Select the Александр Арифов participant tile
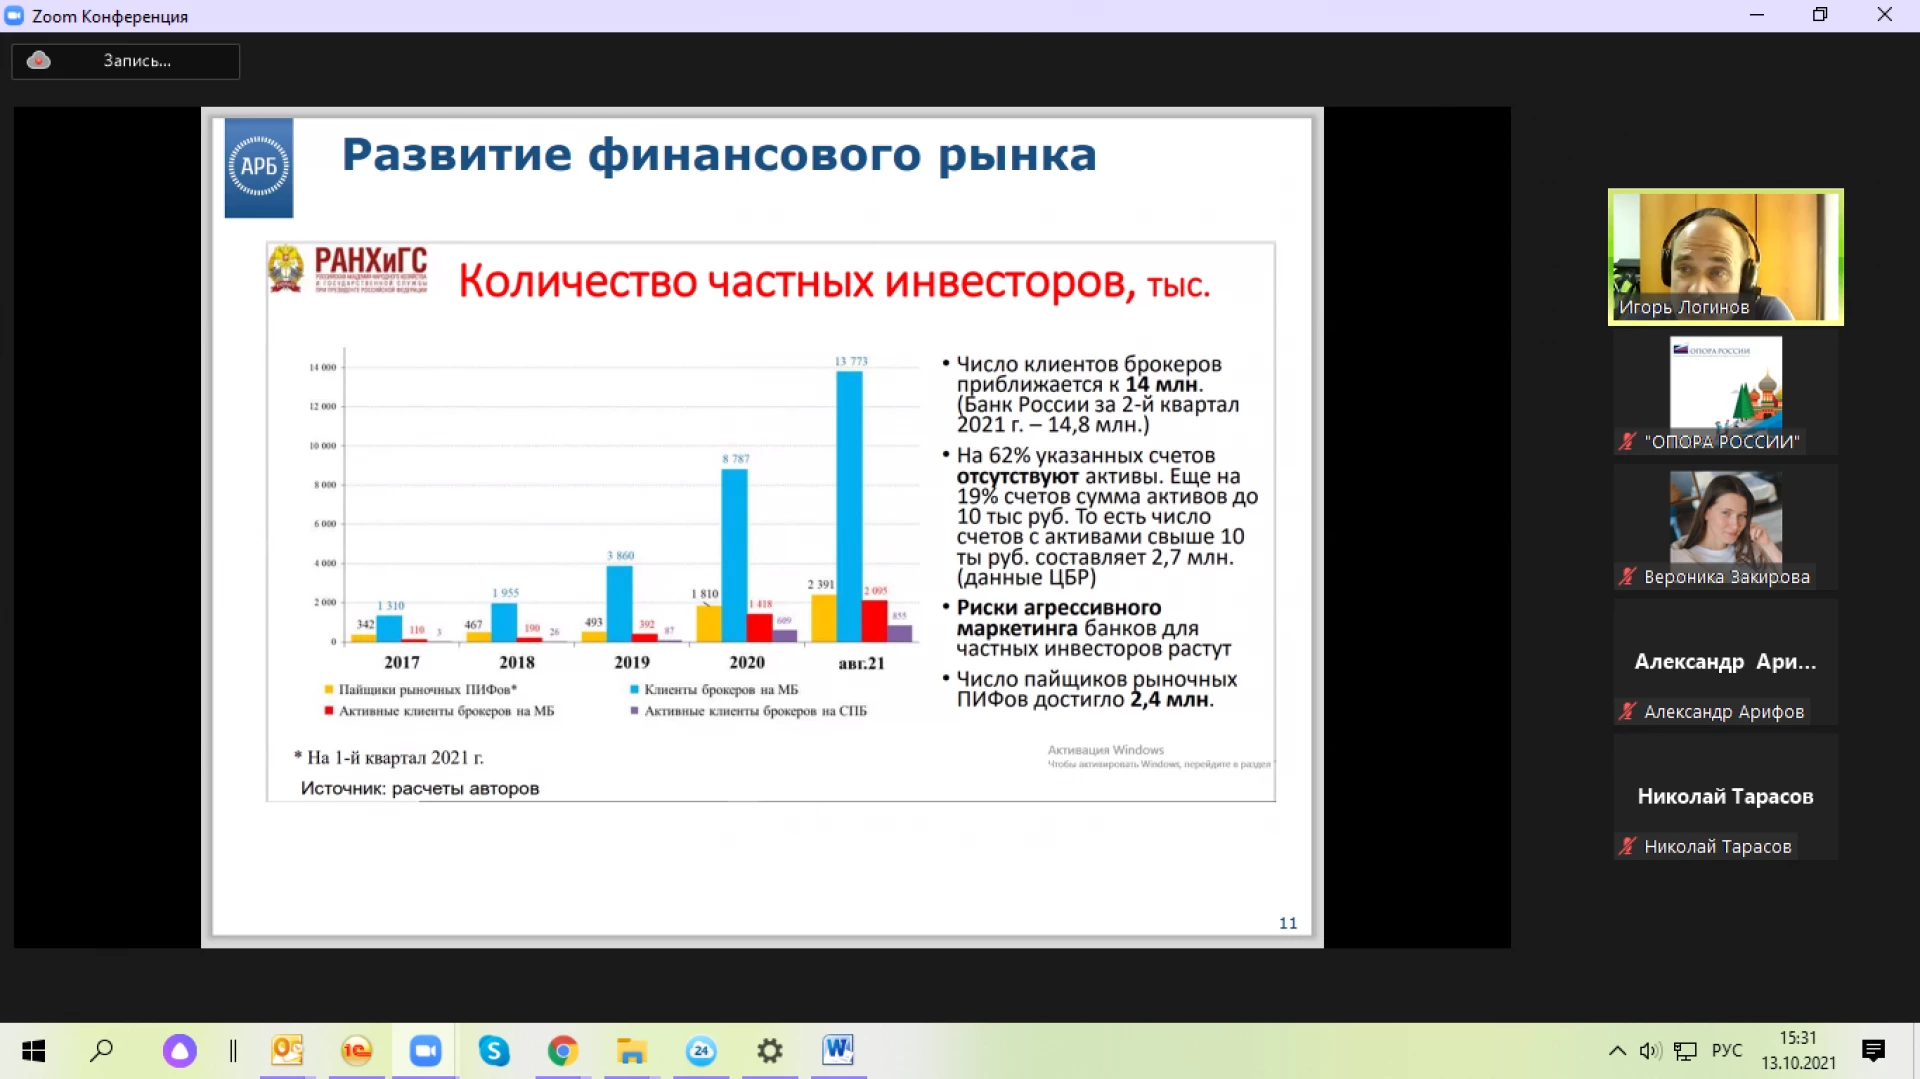This screenshot has height=1079, width=1920. pos(1725,663)
